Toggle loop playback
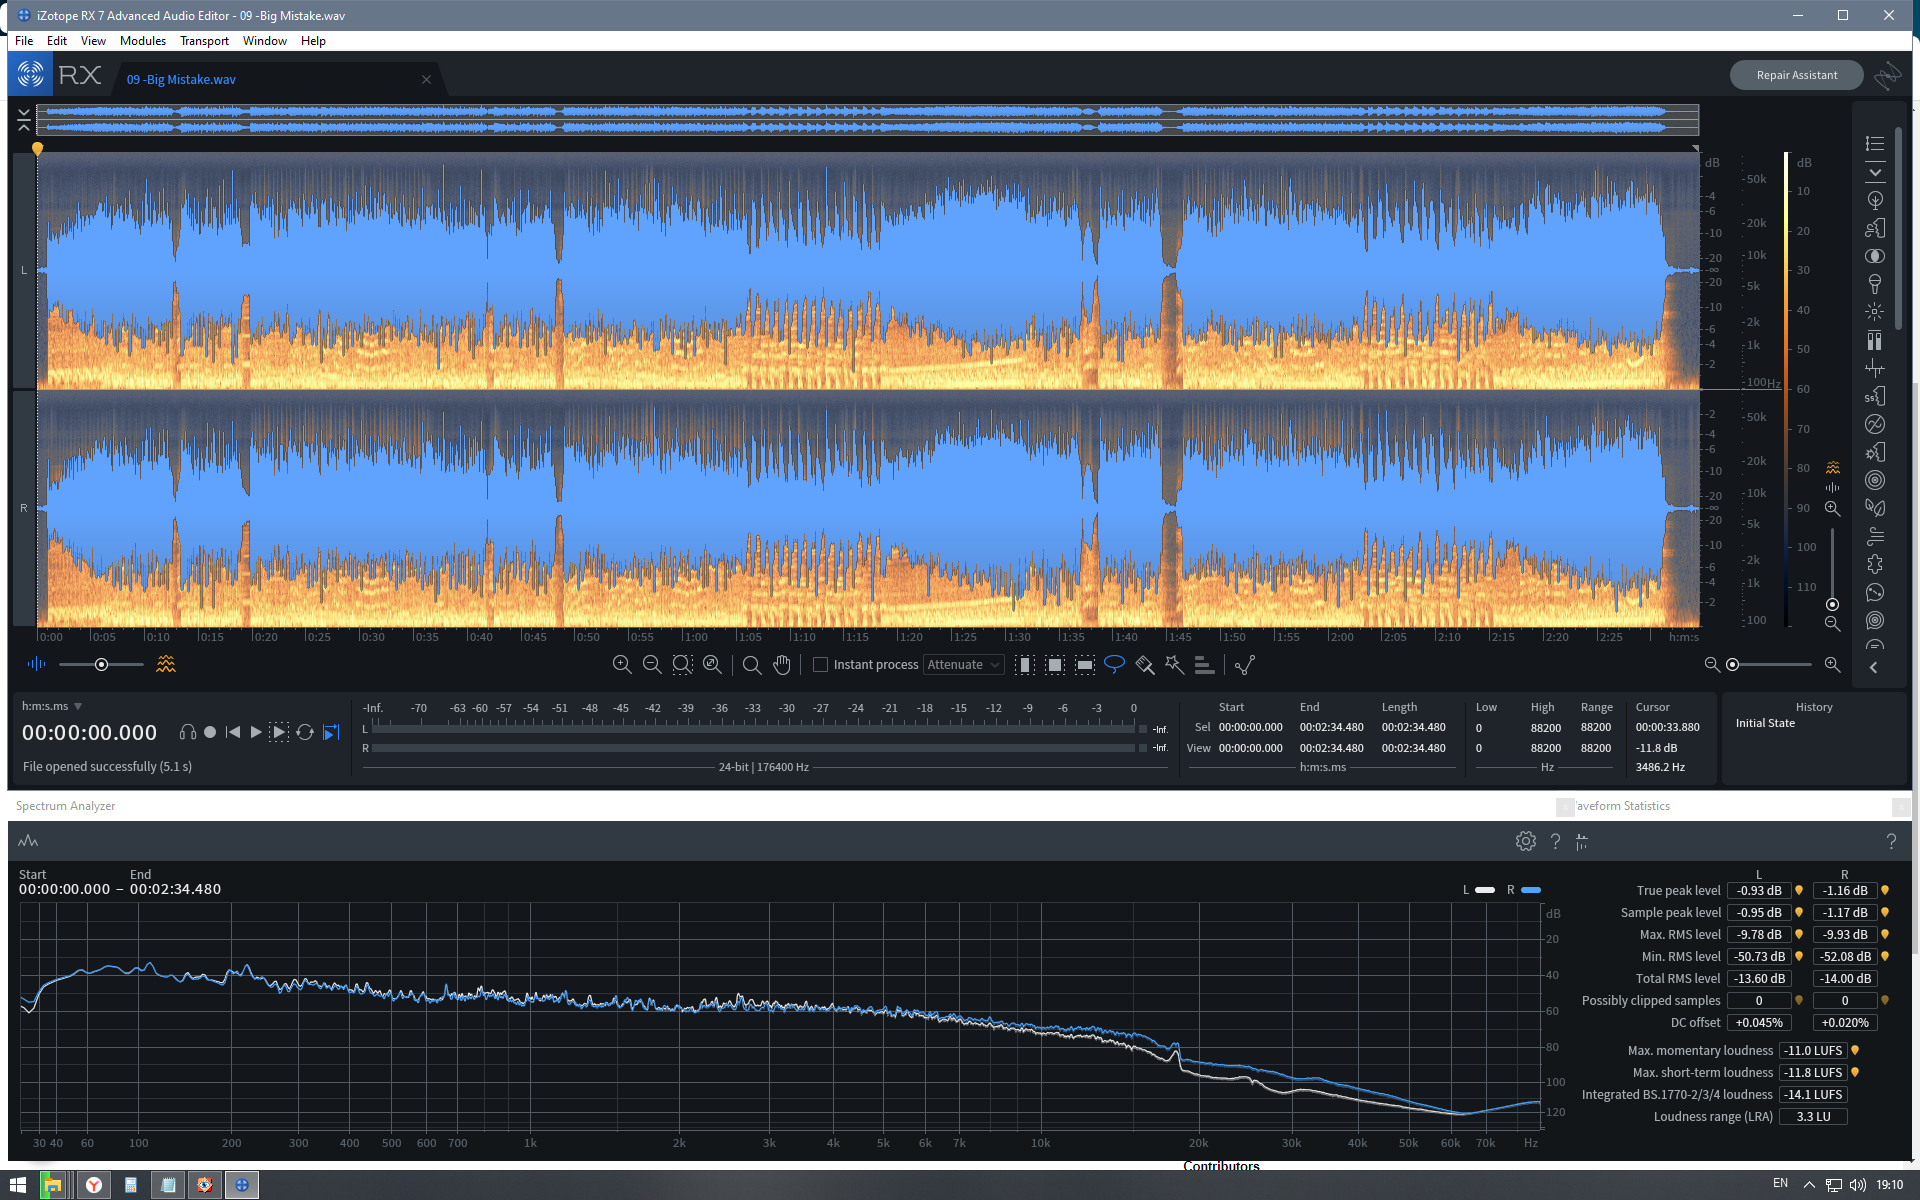 pos(305,732)
